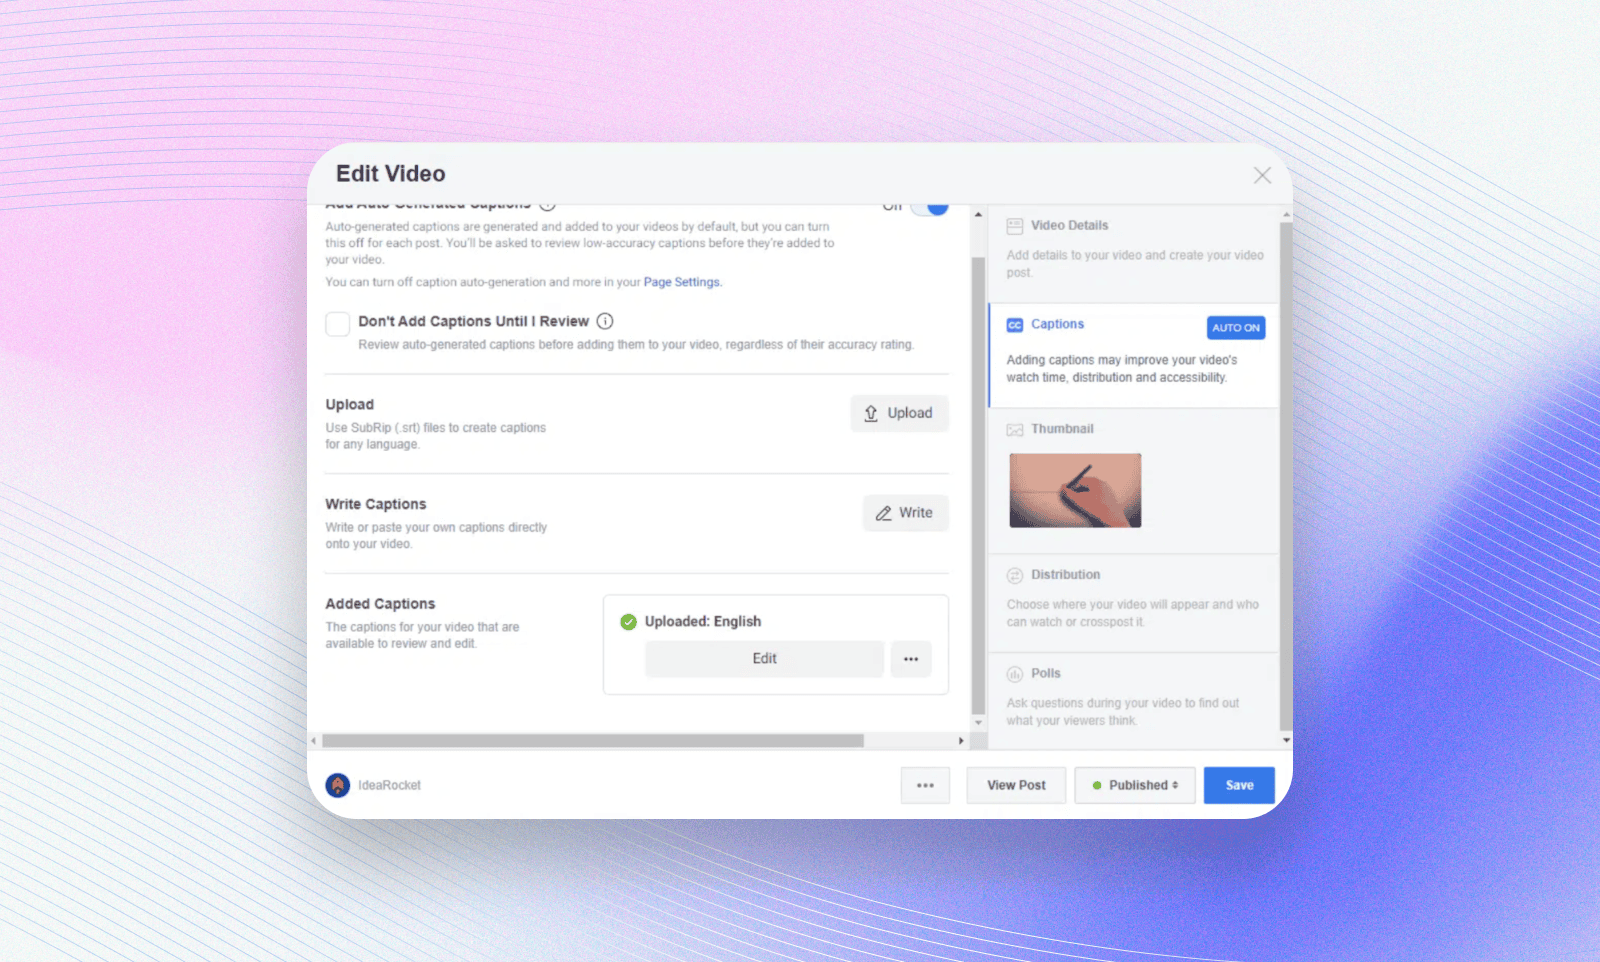Click the Added Captions heading
This screenshot has width=1600, height=962.
point(380,604)
